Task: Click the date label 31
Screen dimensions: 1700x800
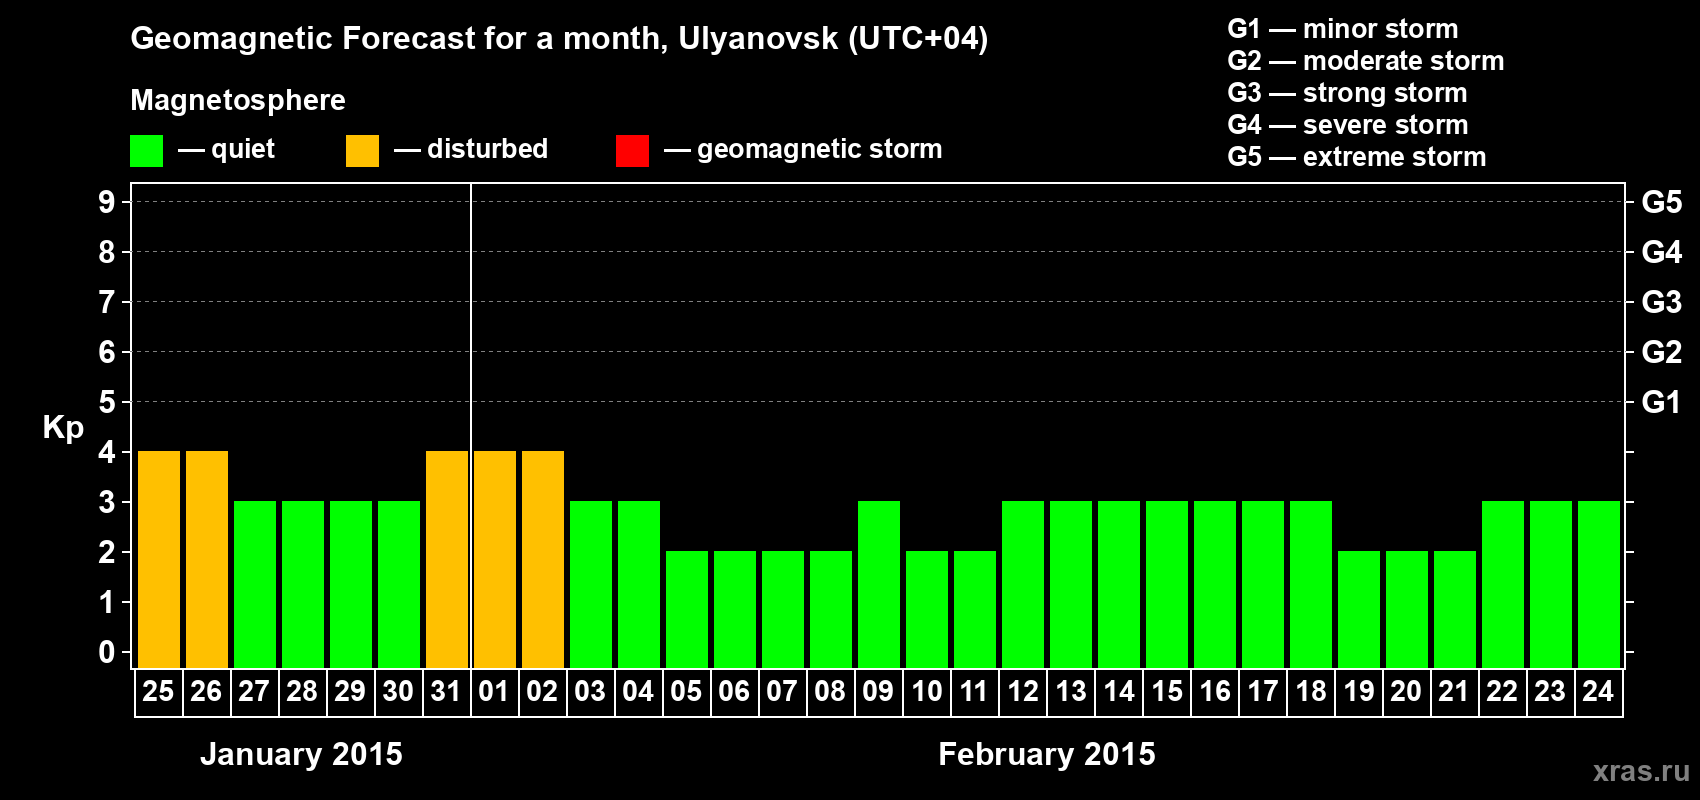Action: click(x=446, y=692)
